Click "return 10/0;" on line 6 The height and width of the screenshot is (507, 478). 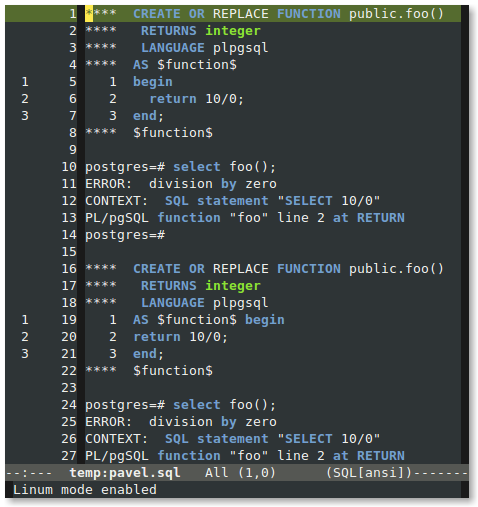click(x=197, y=99)
